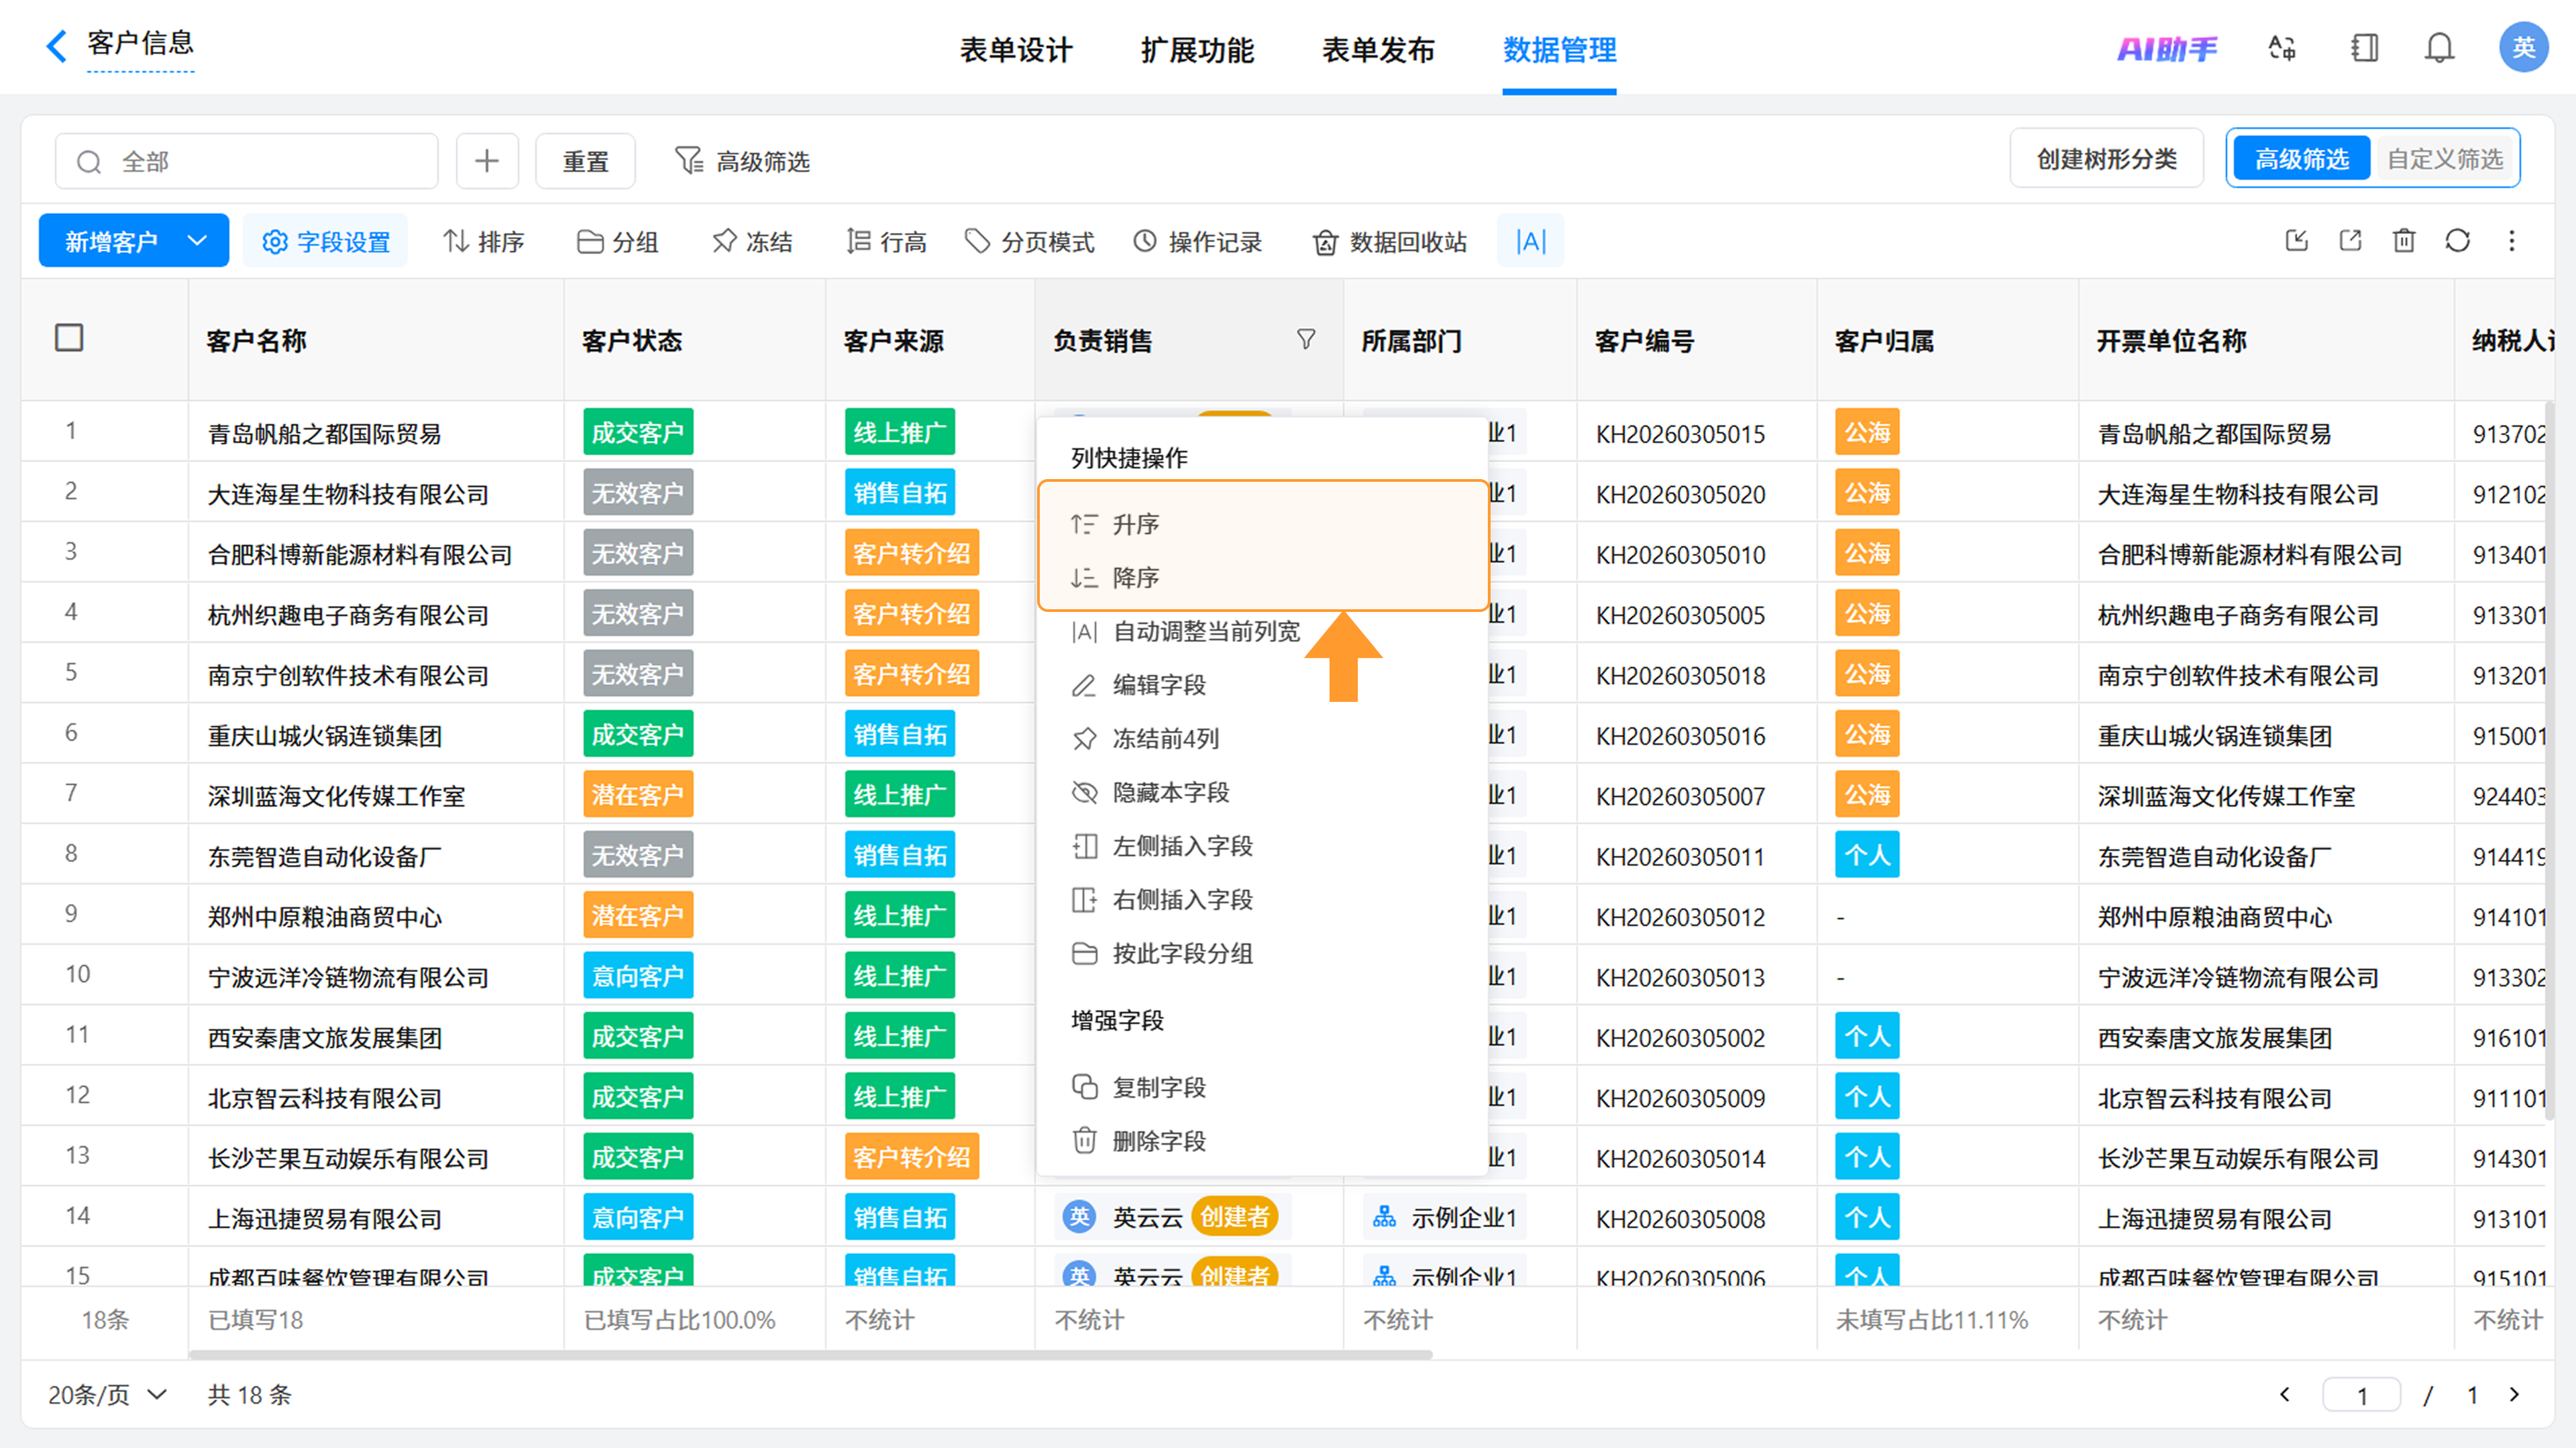
Task: Click the 全部 search input field
Action: click(x=247, y=161)
